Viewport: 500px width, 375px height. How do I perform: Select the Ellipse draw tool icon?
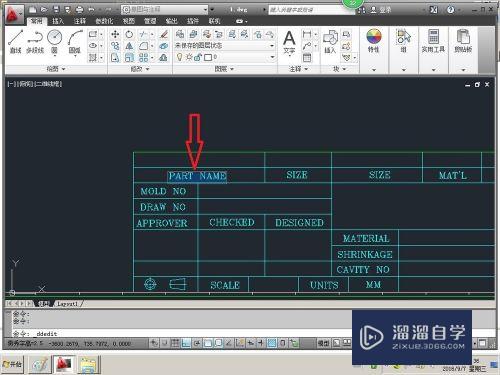tap(93, 46)
